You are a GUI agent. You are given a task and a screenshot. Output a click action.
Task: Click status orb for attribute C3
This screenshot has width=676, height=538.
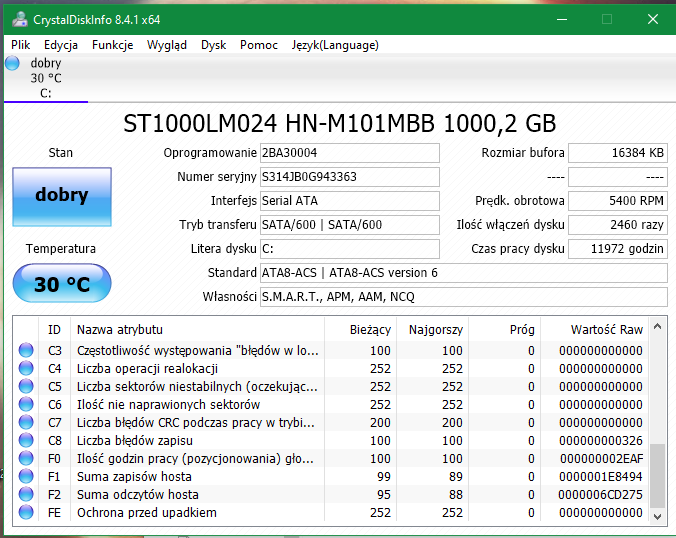(x=26, y=350)
